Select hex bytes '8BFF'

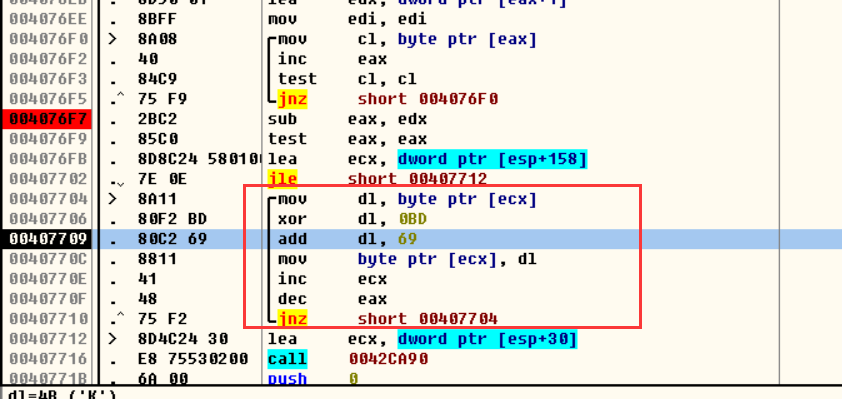click(157, 19)
